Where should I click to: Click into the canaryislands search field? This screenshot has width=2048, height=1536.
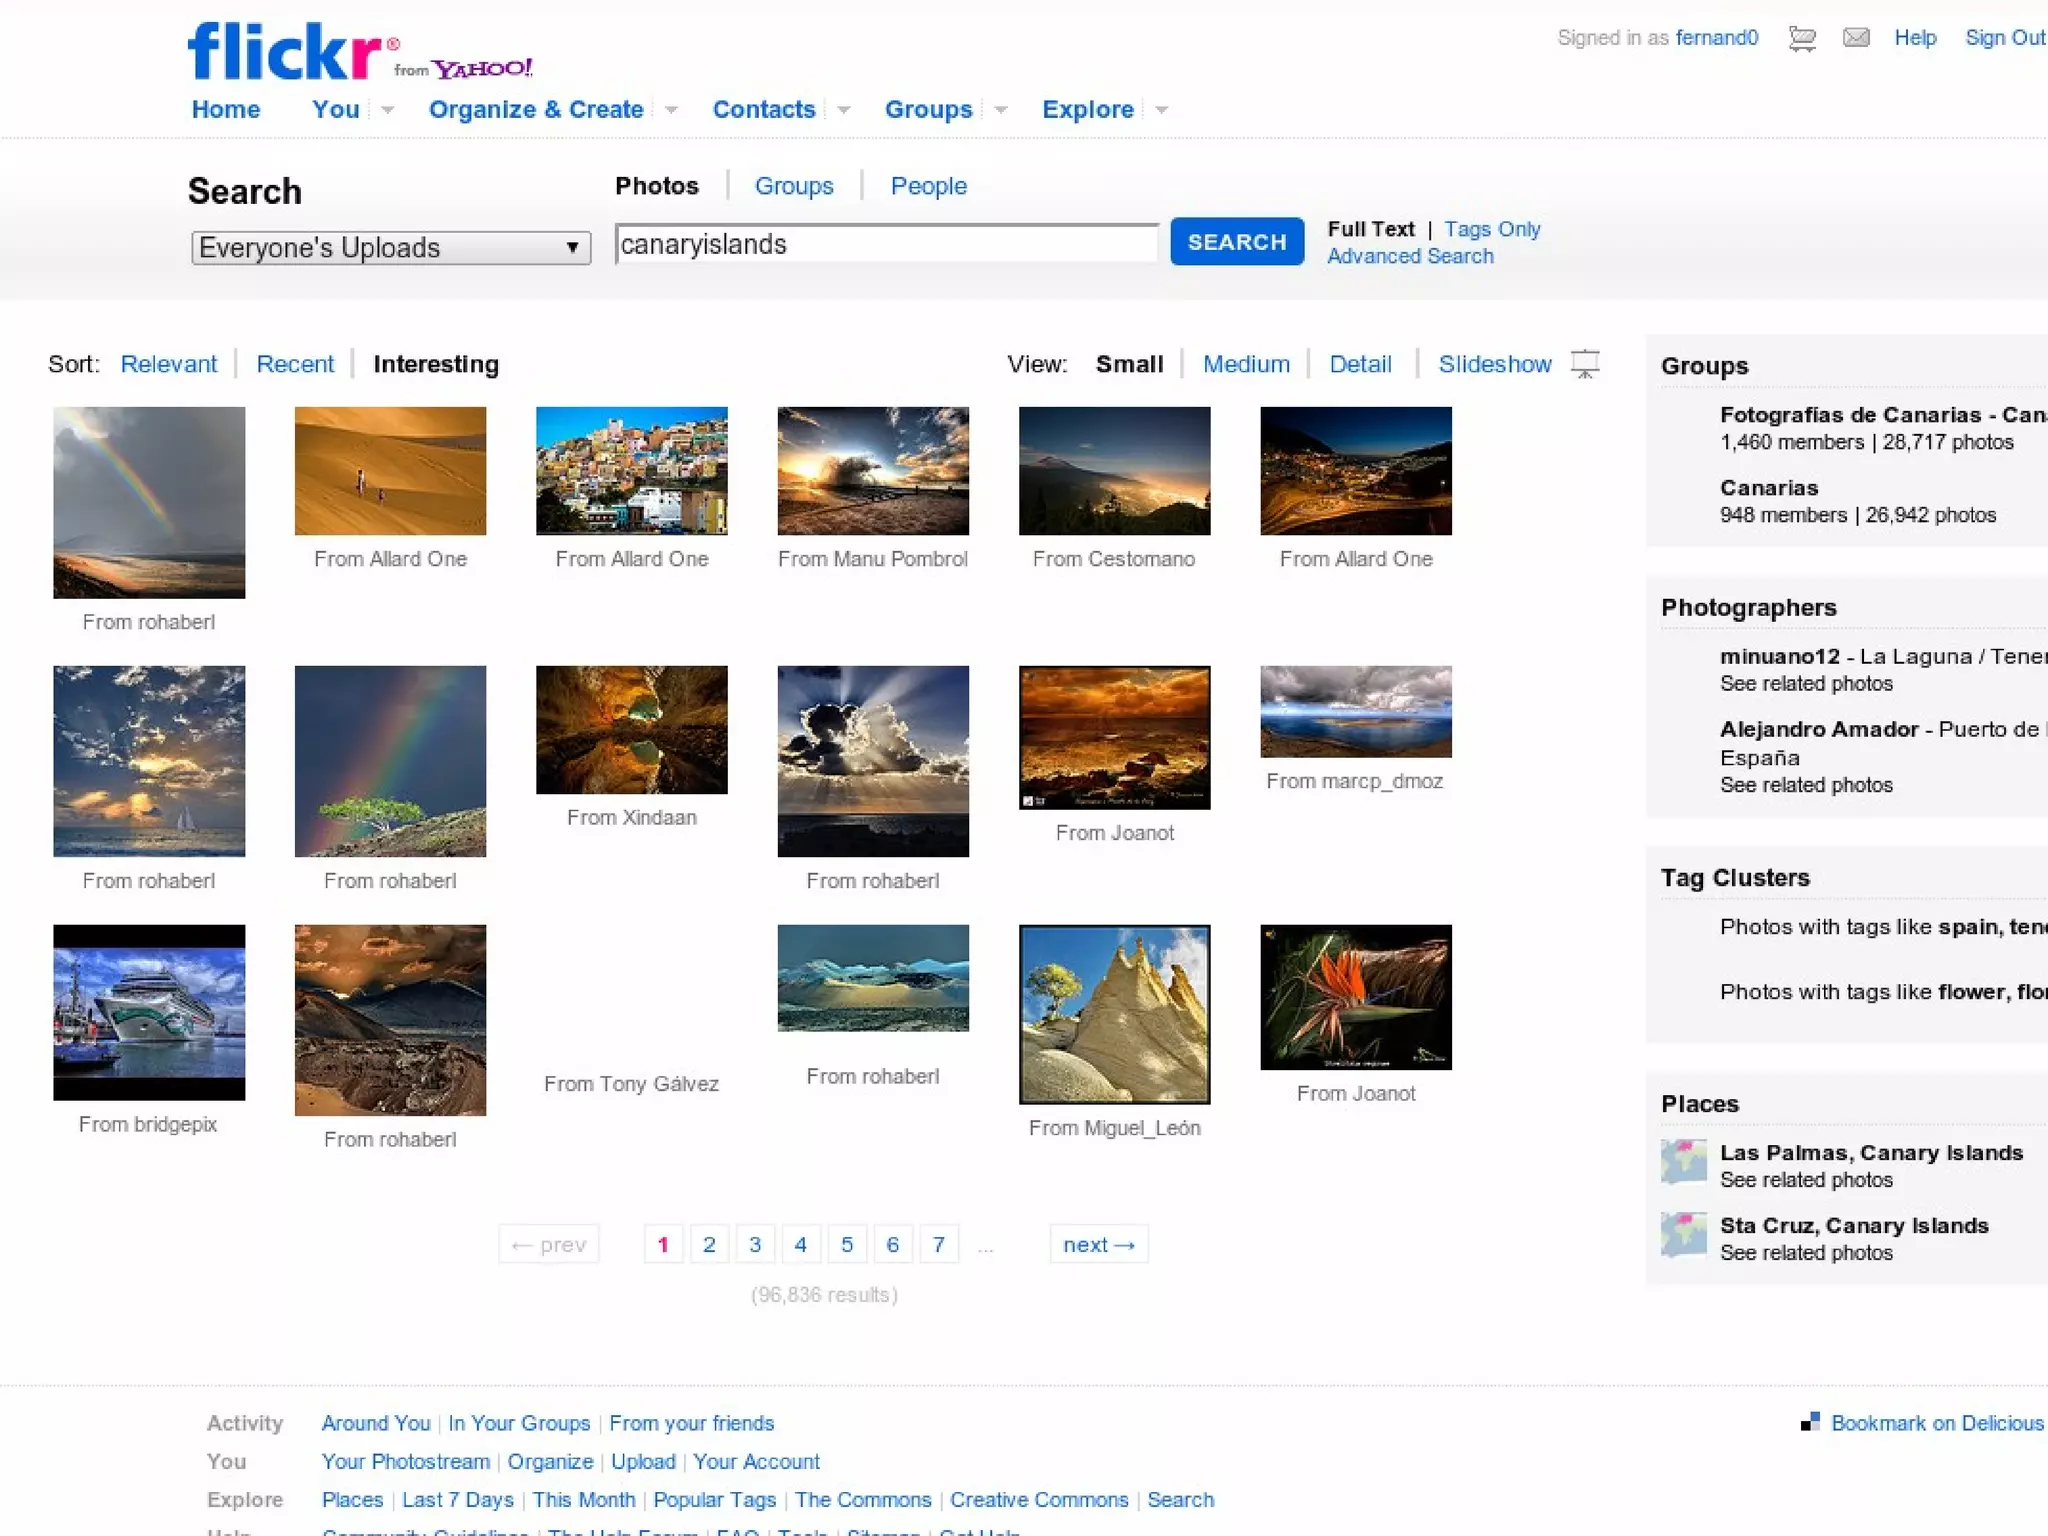[x=886, y=244]
